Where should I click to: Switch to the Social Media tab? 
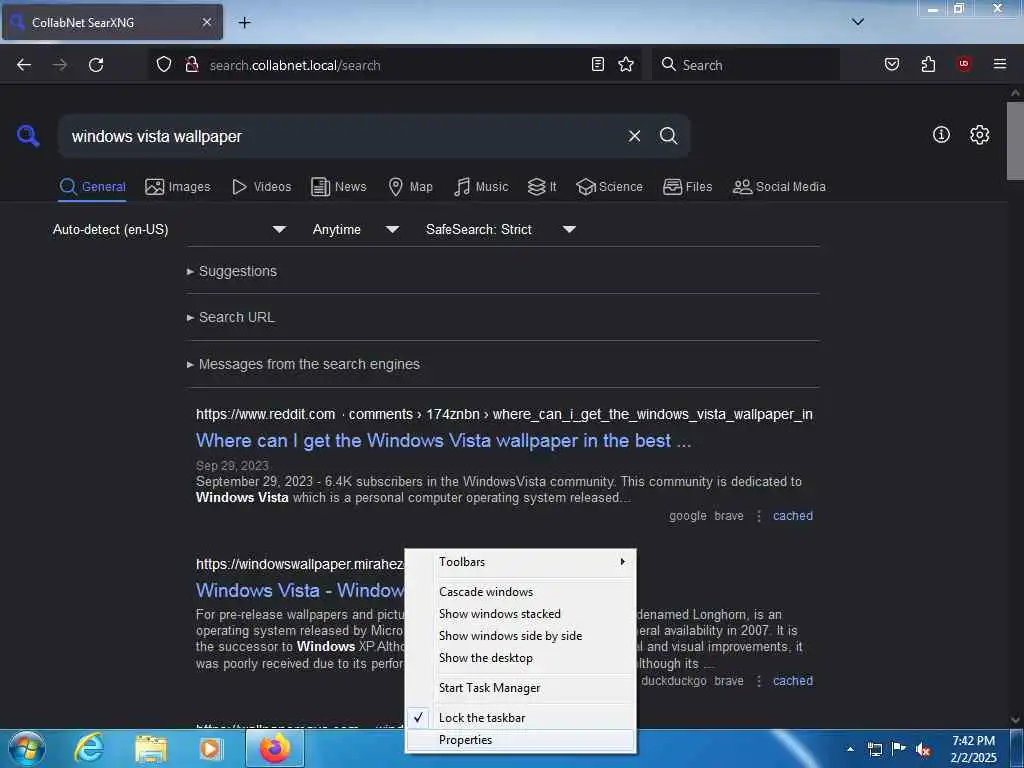tap(779, 187)
